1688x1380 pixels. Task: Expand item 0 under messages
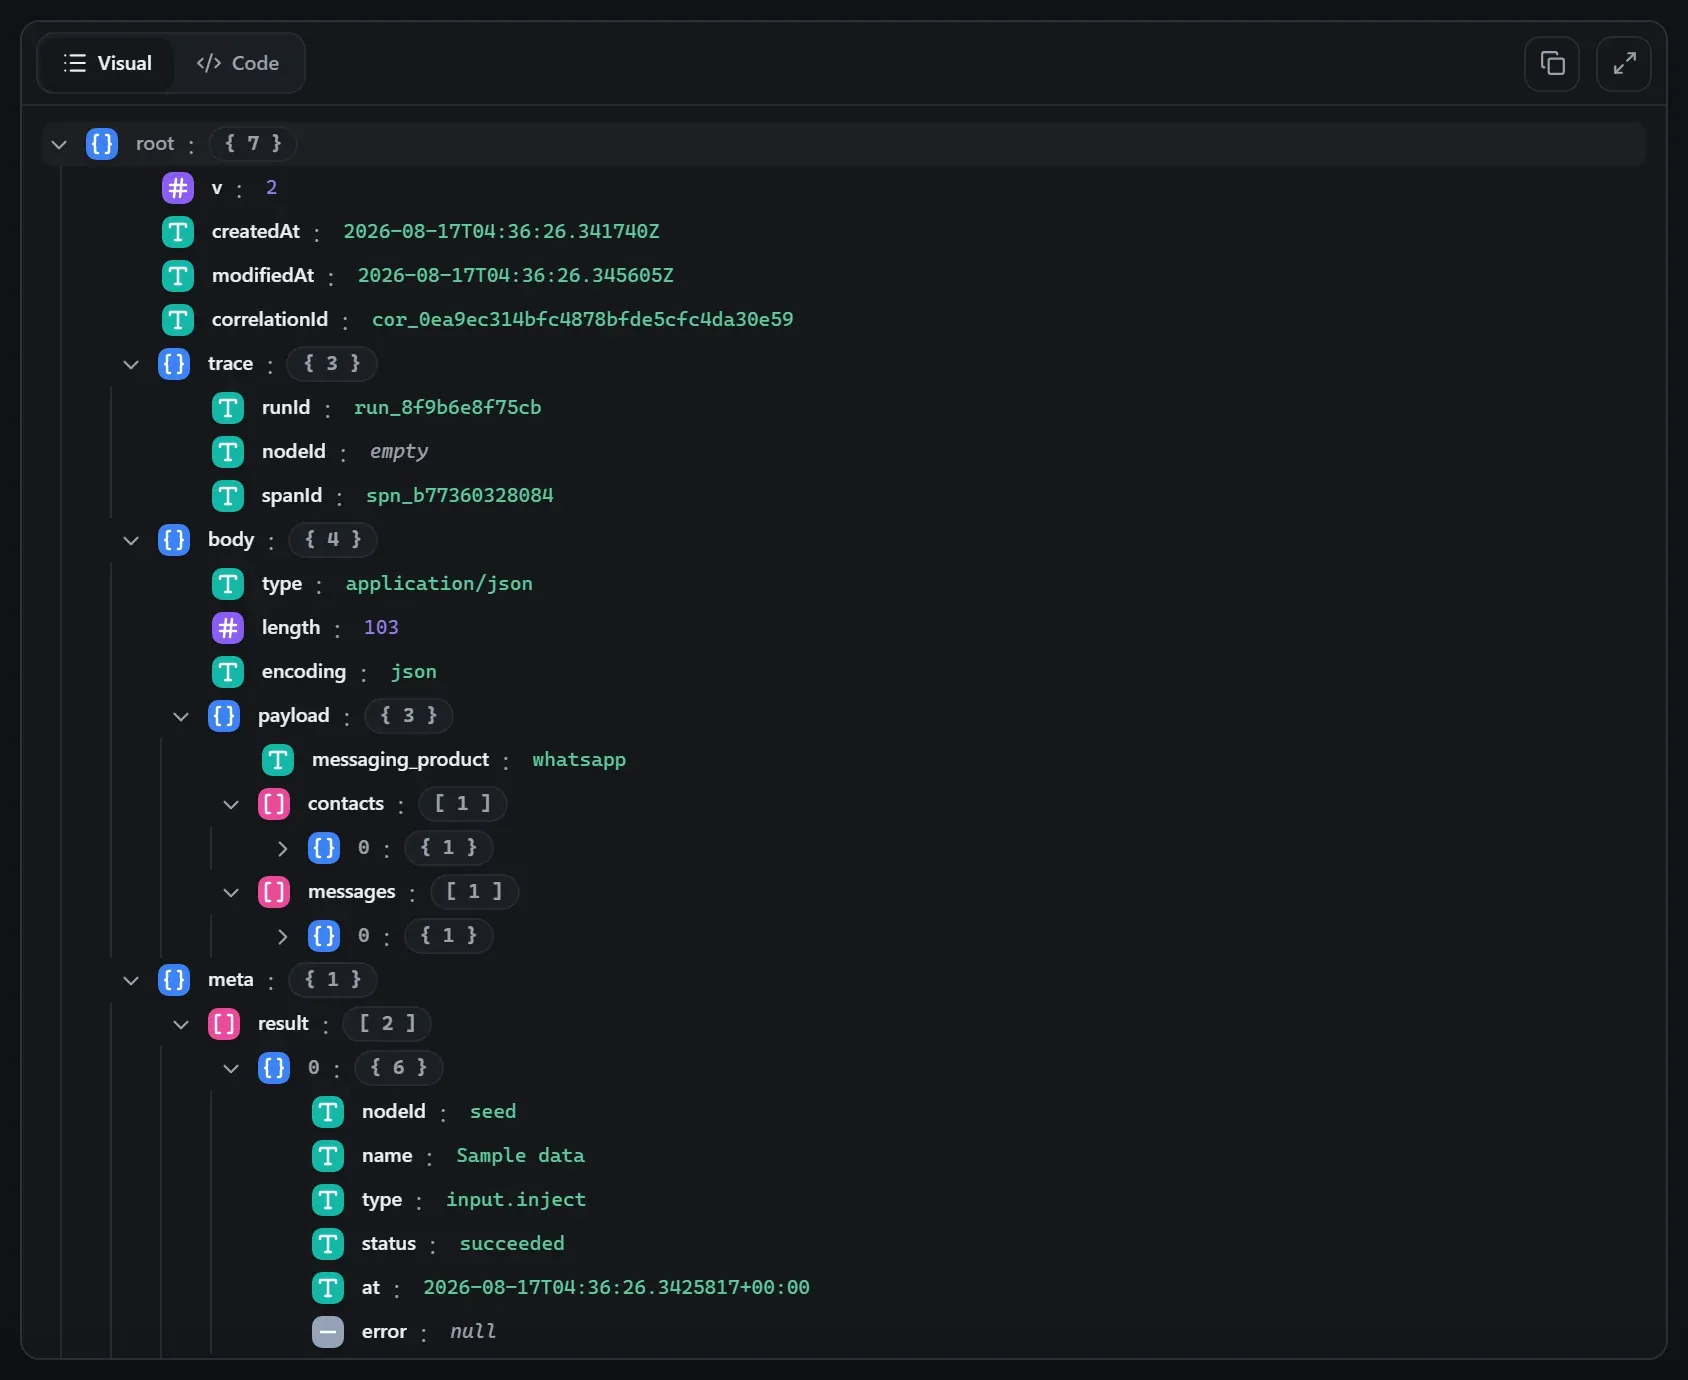(x=282, y=936)
